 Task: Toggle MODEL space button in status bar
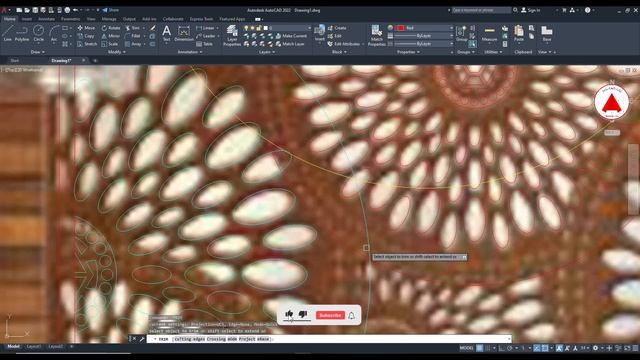click(467, 348)
